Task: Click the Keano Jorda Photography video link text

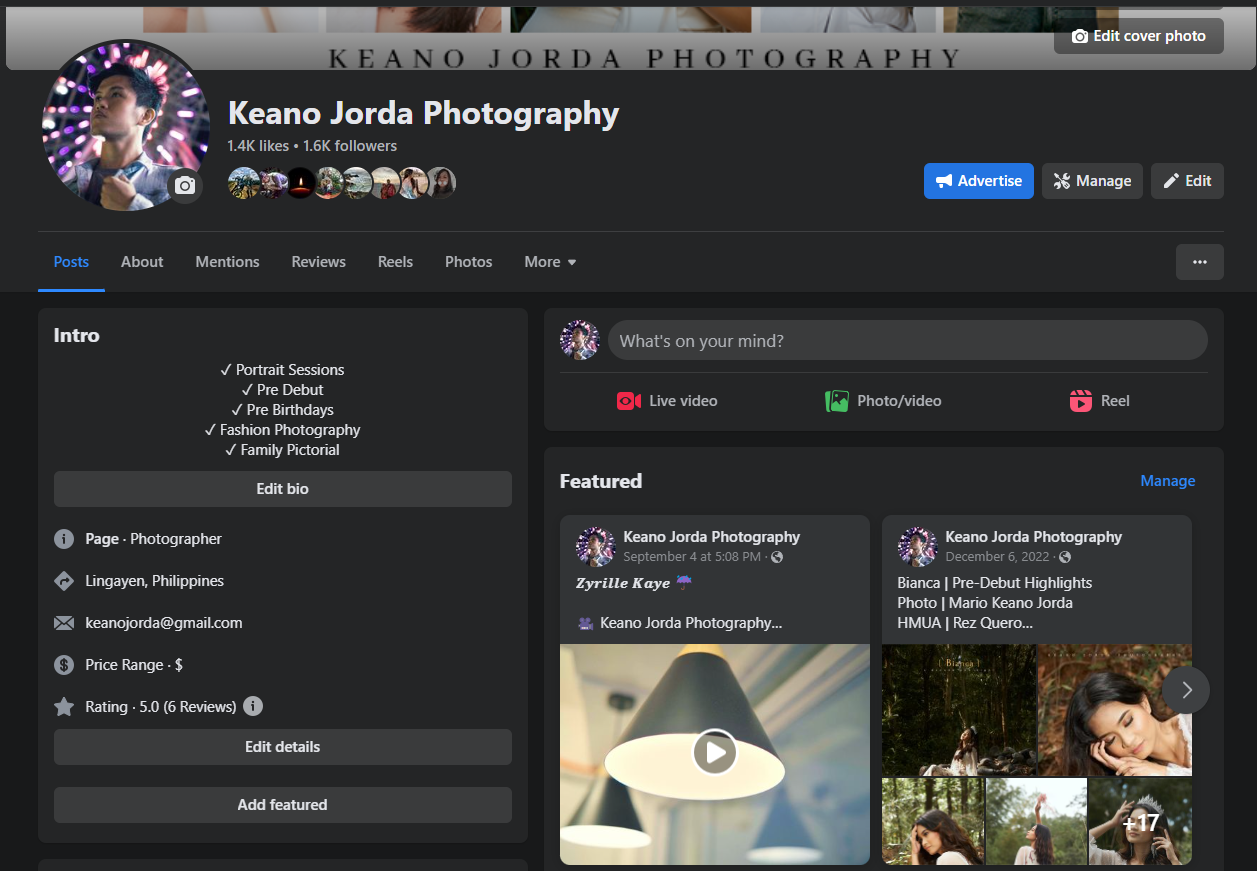Action: [691, 623]
